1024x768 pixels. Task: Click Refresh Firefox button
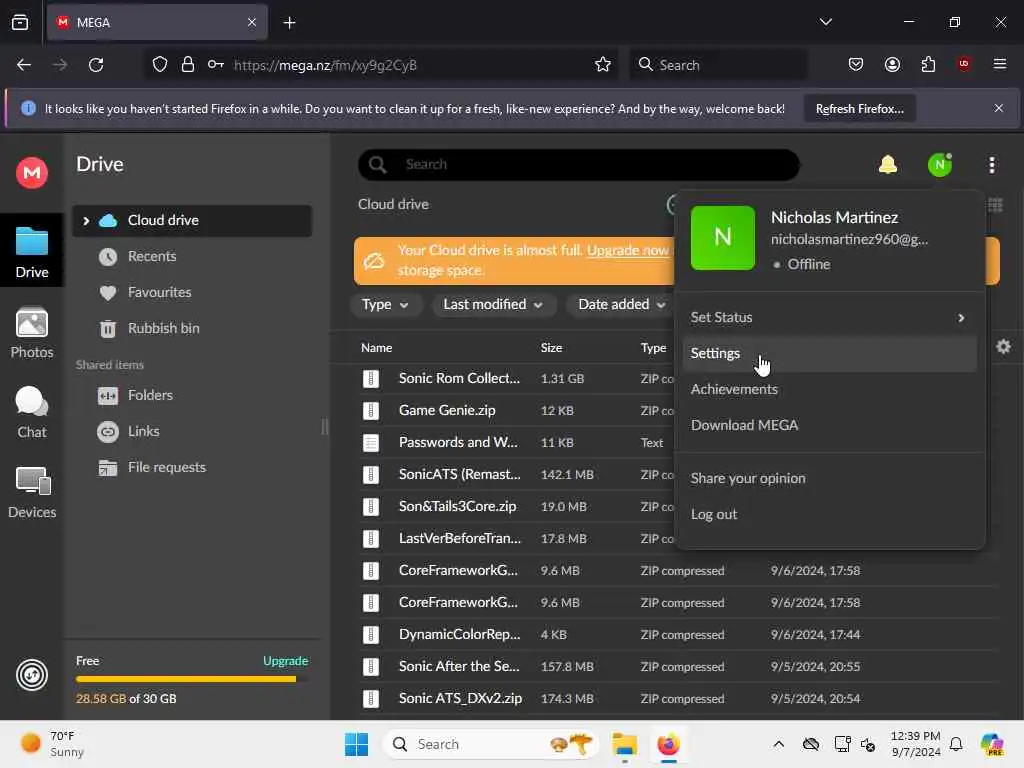click(x=859, y=109)
